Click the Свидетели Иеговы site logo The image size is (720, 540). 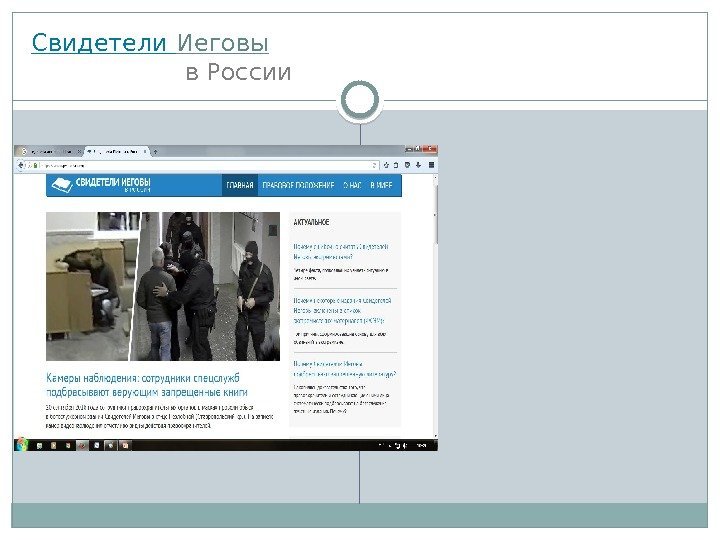click(x=101, y=185)
